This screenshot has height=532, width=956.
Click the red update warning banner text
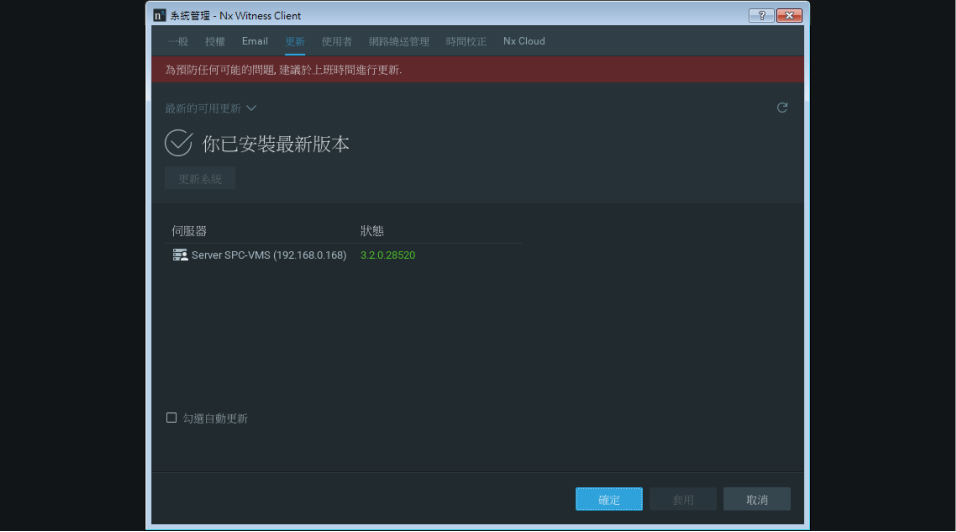click(x=284, y=70)
